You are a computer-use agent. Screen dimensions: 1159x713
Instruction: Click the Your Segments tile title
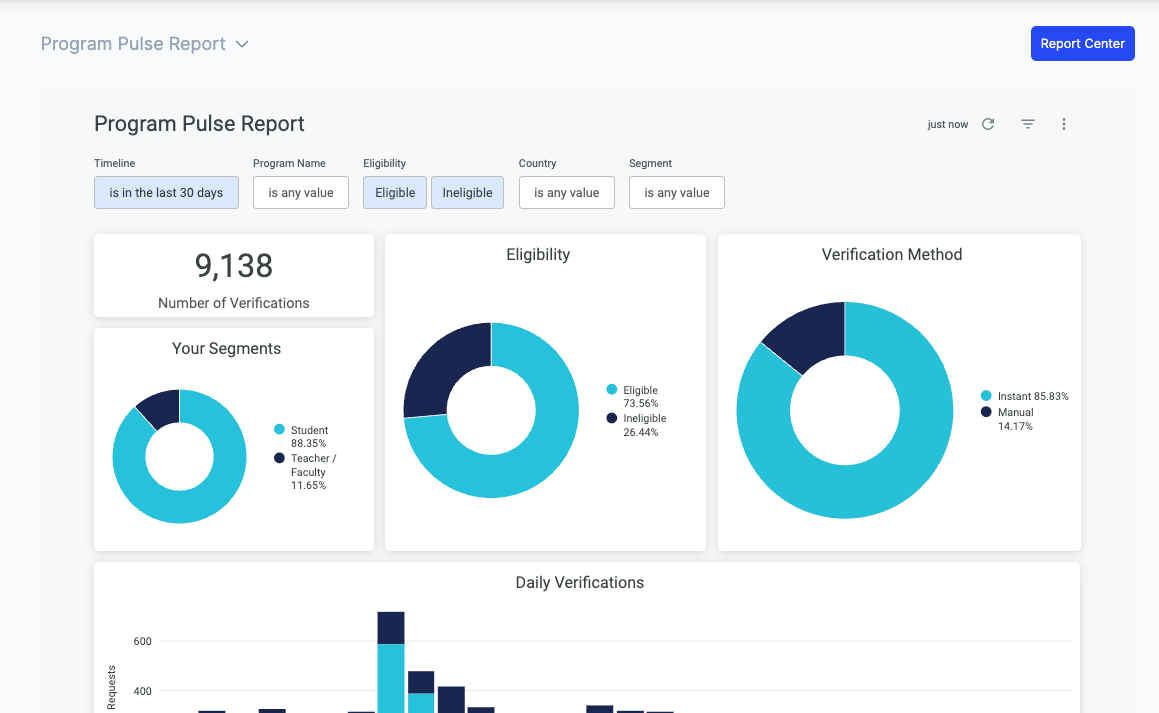226,348
